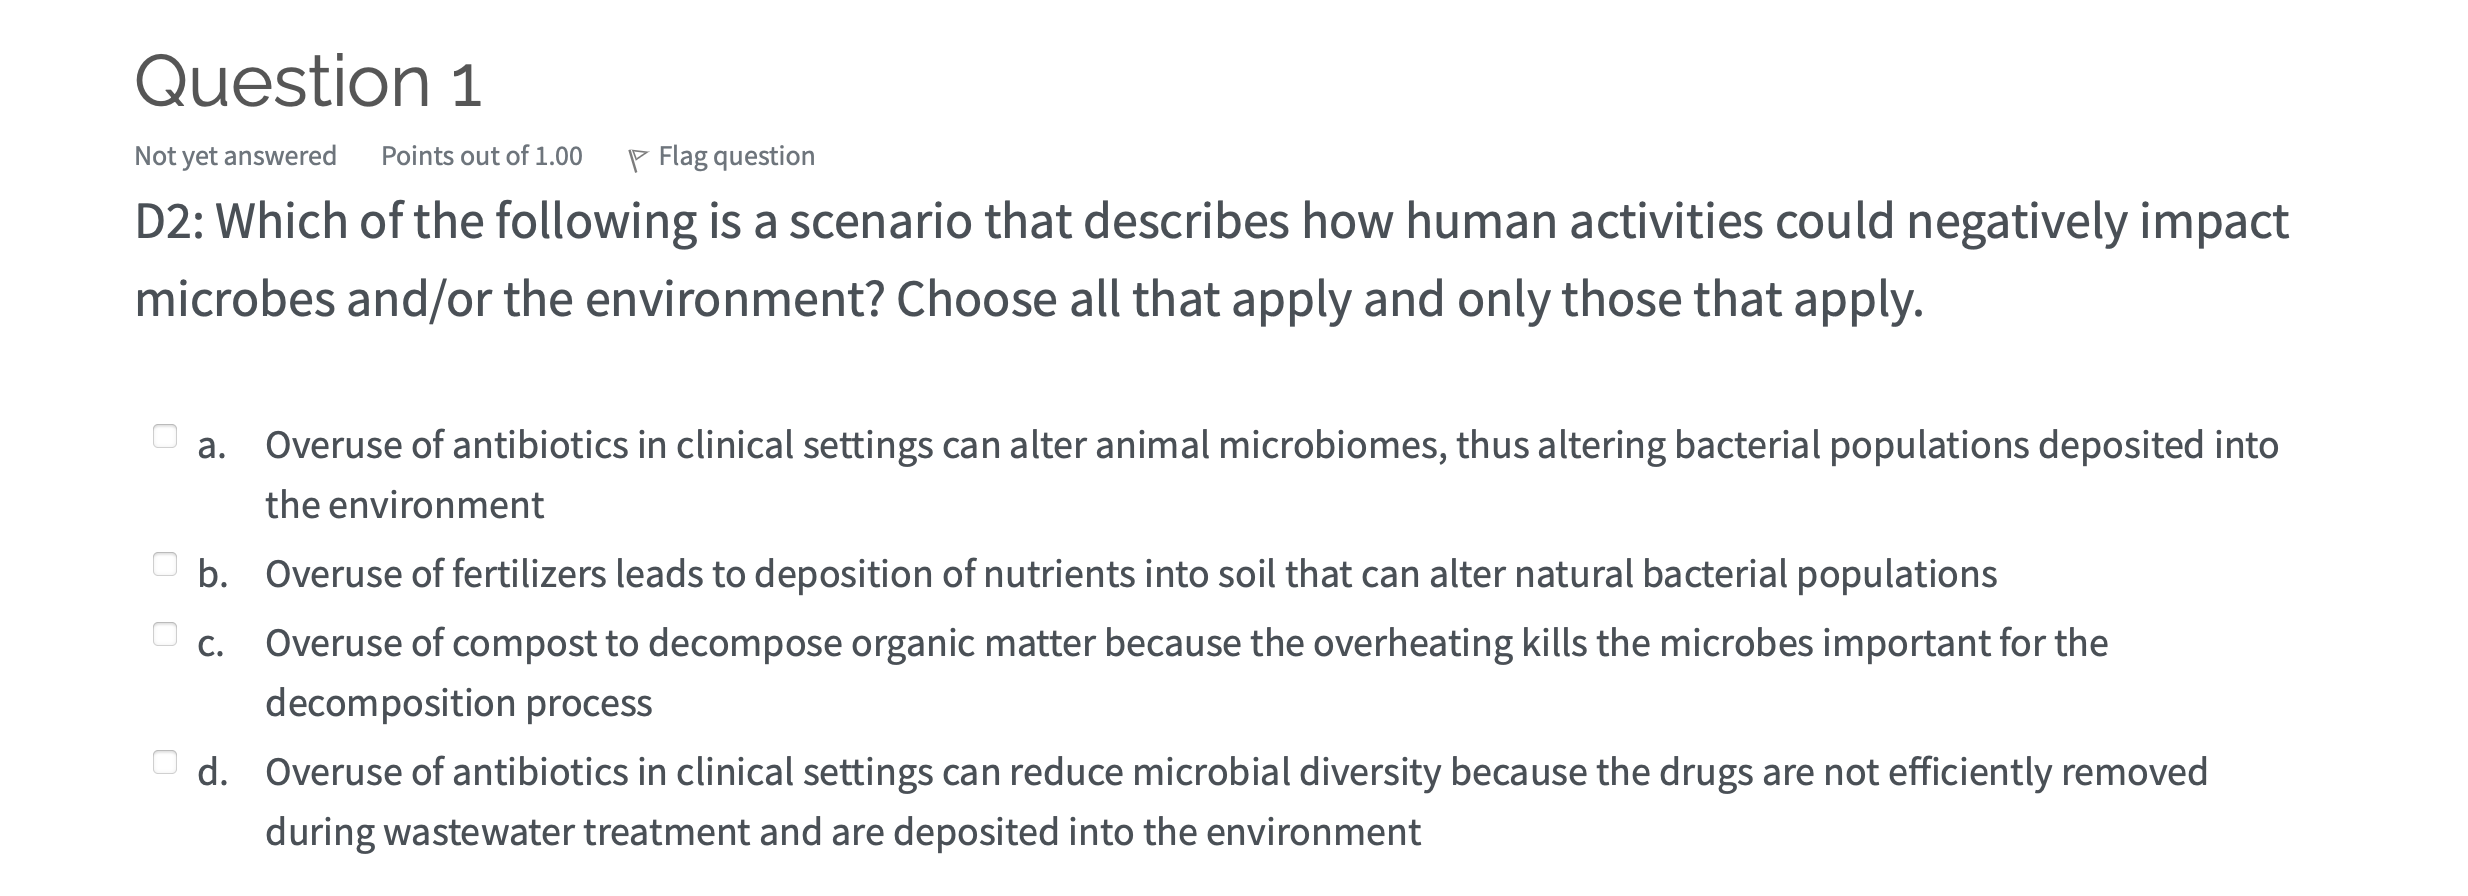Viewport: 2468px width, 896px height.
Task: Click the "Not yet answered" status text
Action: pos(235,156)
